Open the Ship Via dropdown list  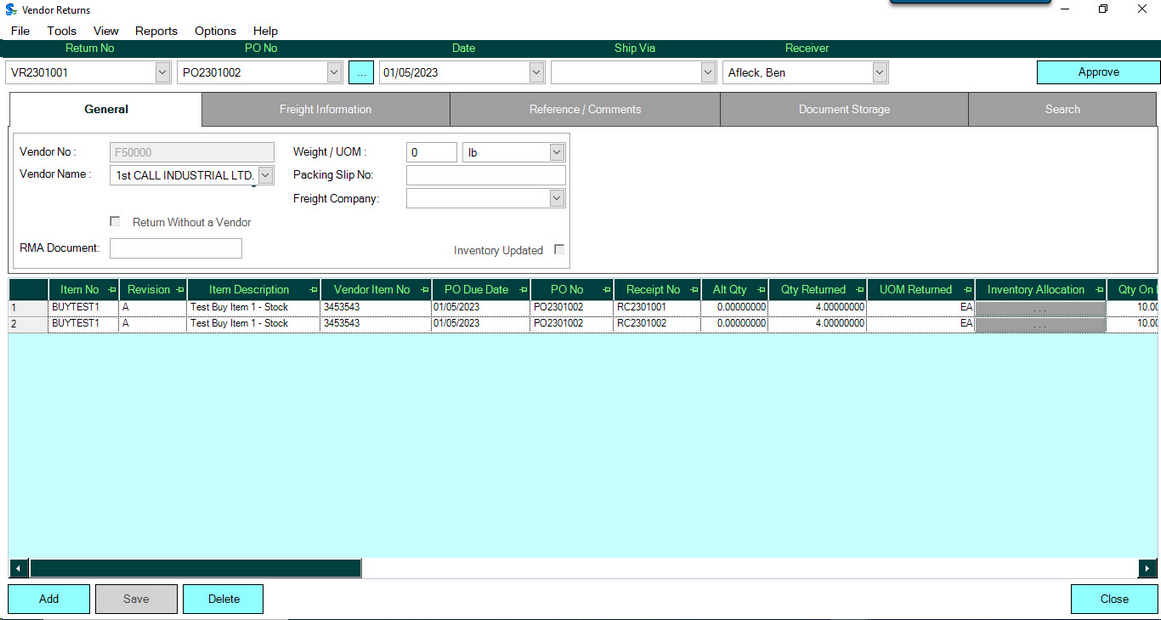(x=708, y=72)
